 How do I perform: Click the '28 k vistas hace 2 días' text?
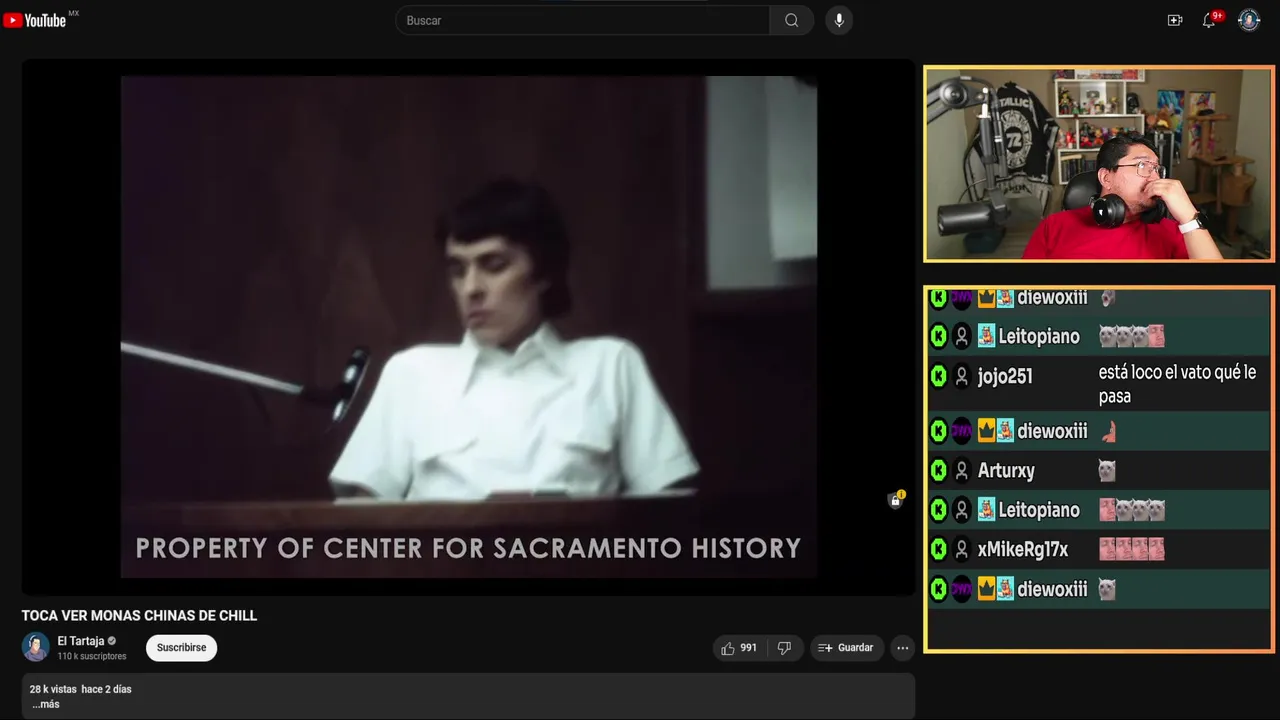80,689
